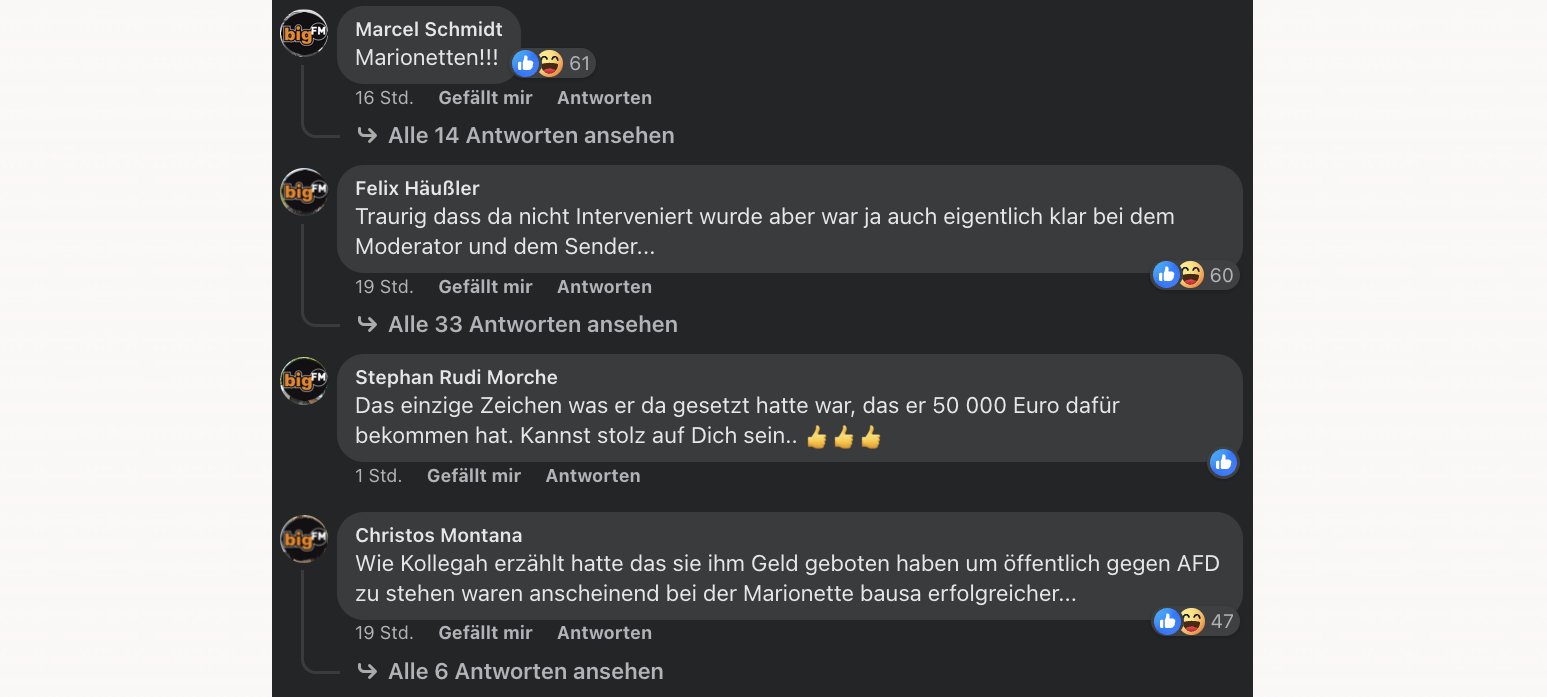The width and height of the screenshot is (1547, 697).
Task: Click the laughing emoji reaction under Felix's comment
Action: (1191, 274)
